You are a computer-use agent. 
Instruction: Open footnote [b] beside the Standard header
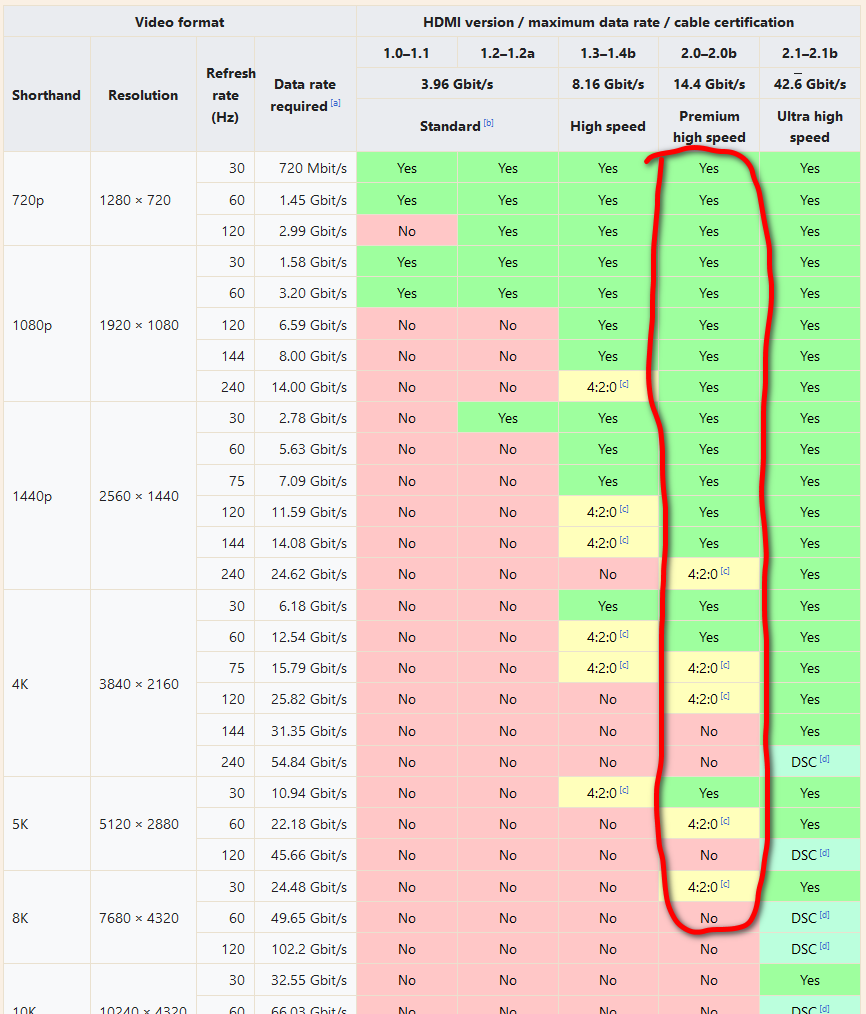coord(489,123)
